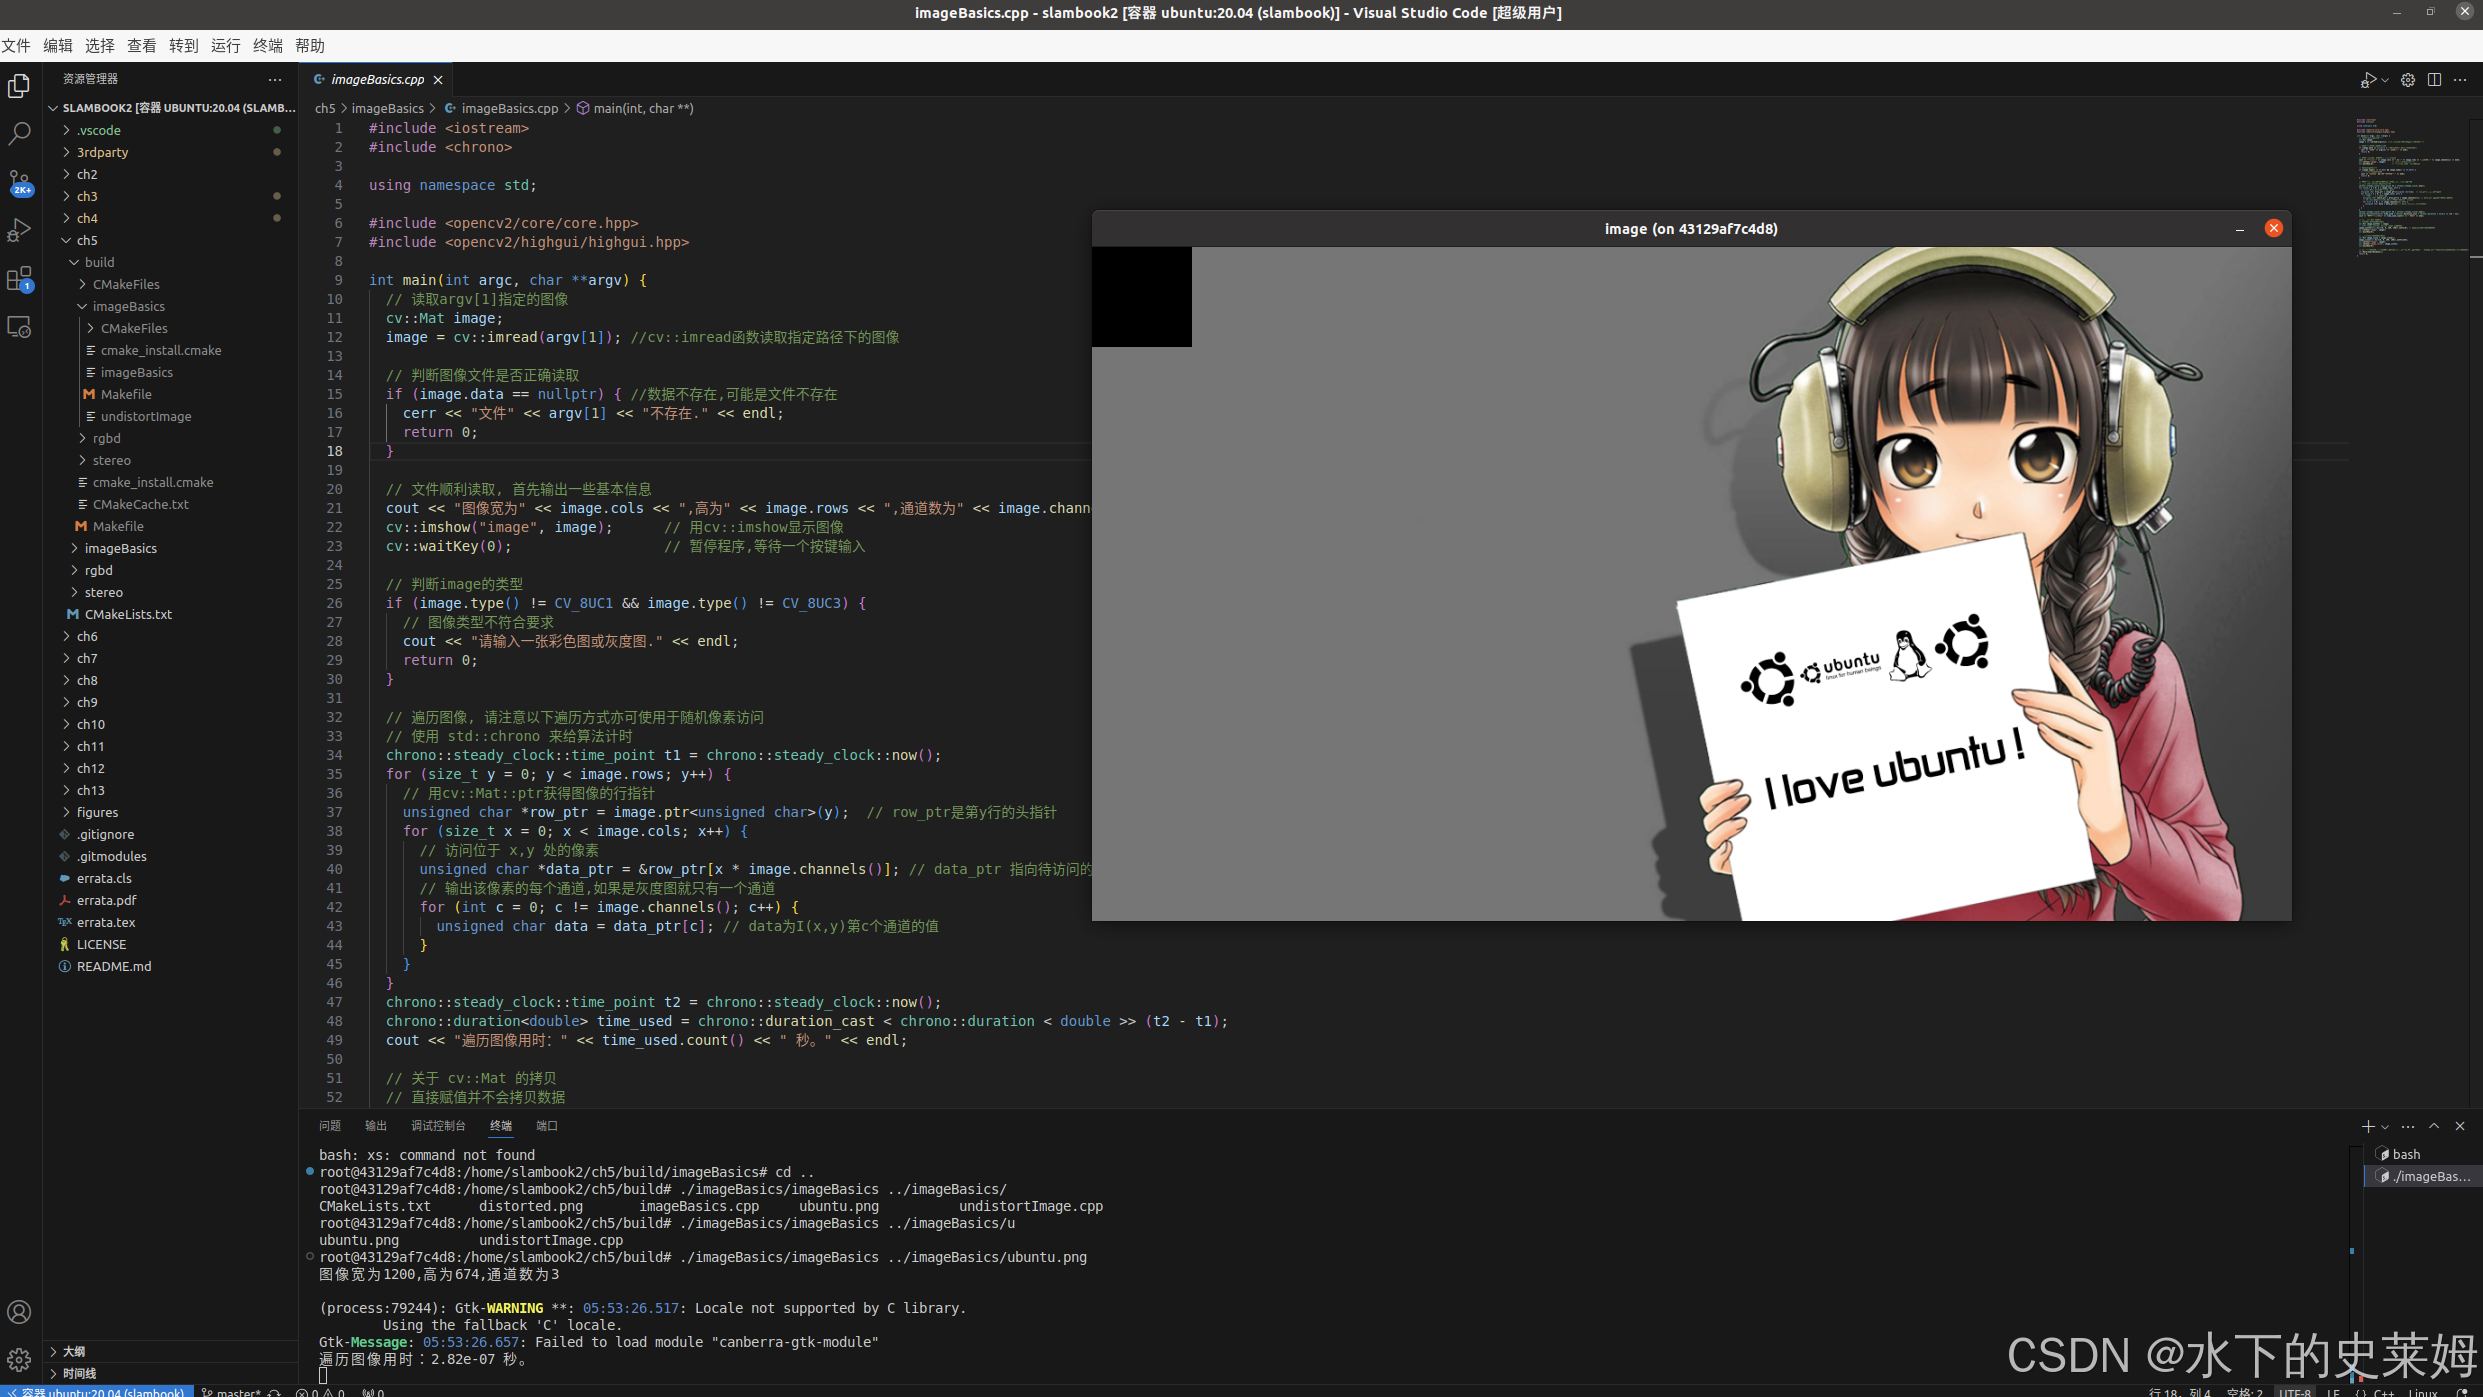Open the launch profile dropdown next to plus

tap(2385, 1126)
